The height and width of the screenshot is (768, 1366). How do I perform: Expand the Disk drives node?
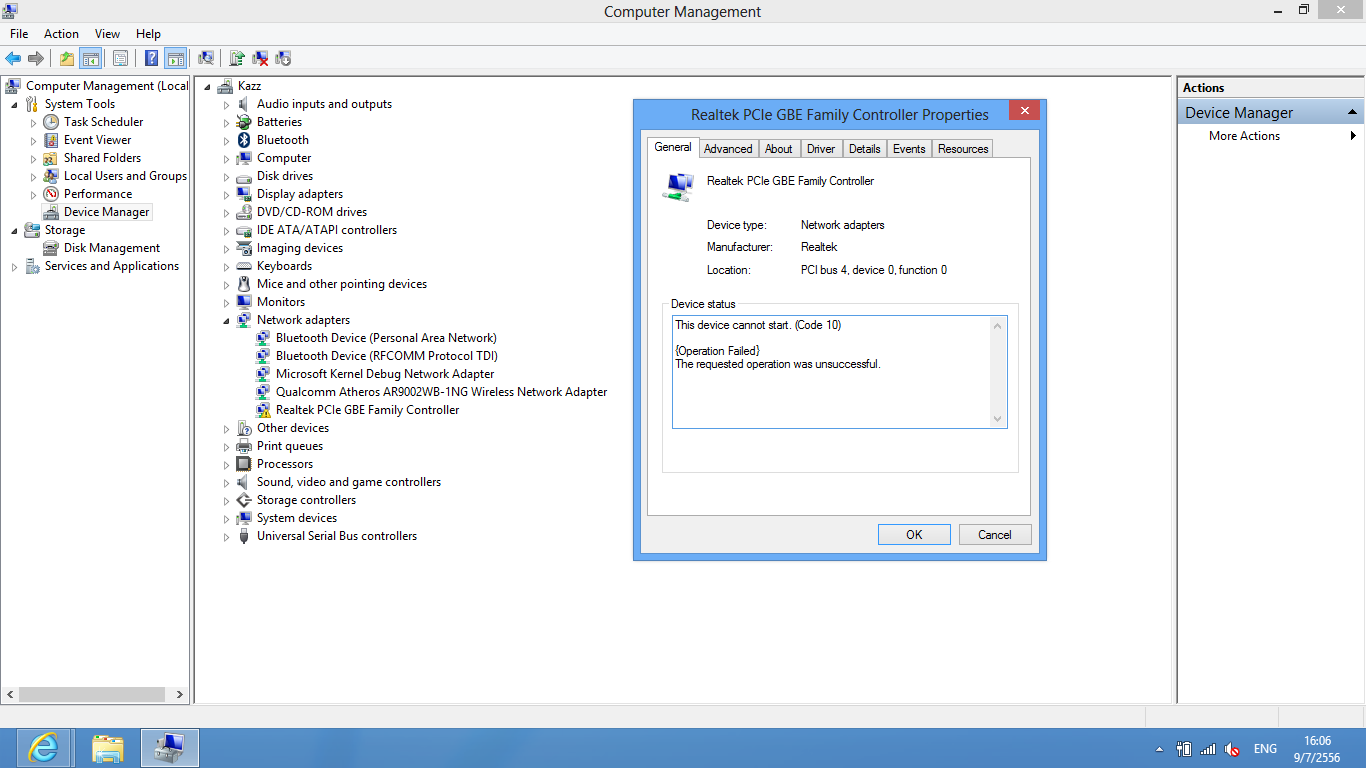[x=226, y=176]
